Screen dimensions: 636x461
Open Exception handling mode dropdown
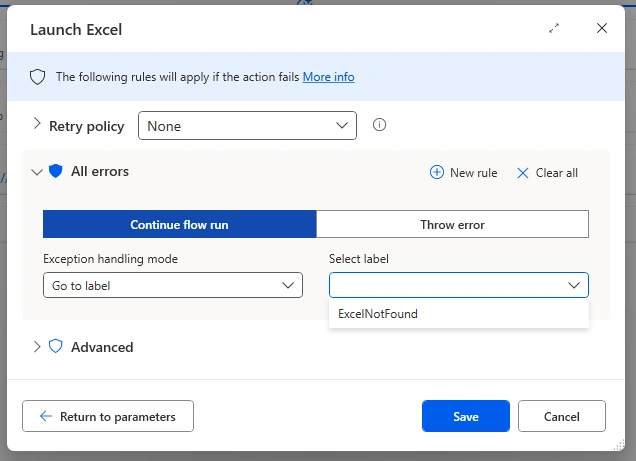pyautogui.click(x=173, y=285)
